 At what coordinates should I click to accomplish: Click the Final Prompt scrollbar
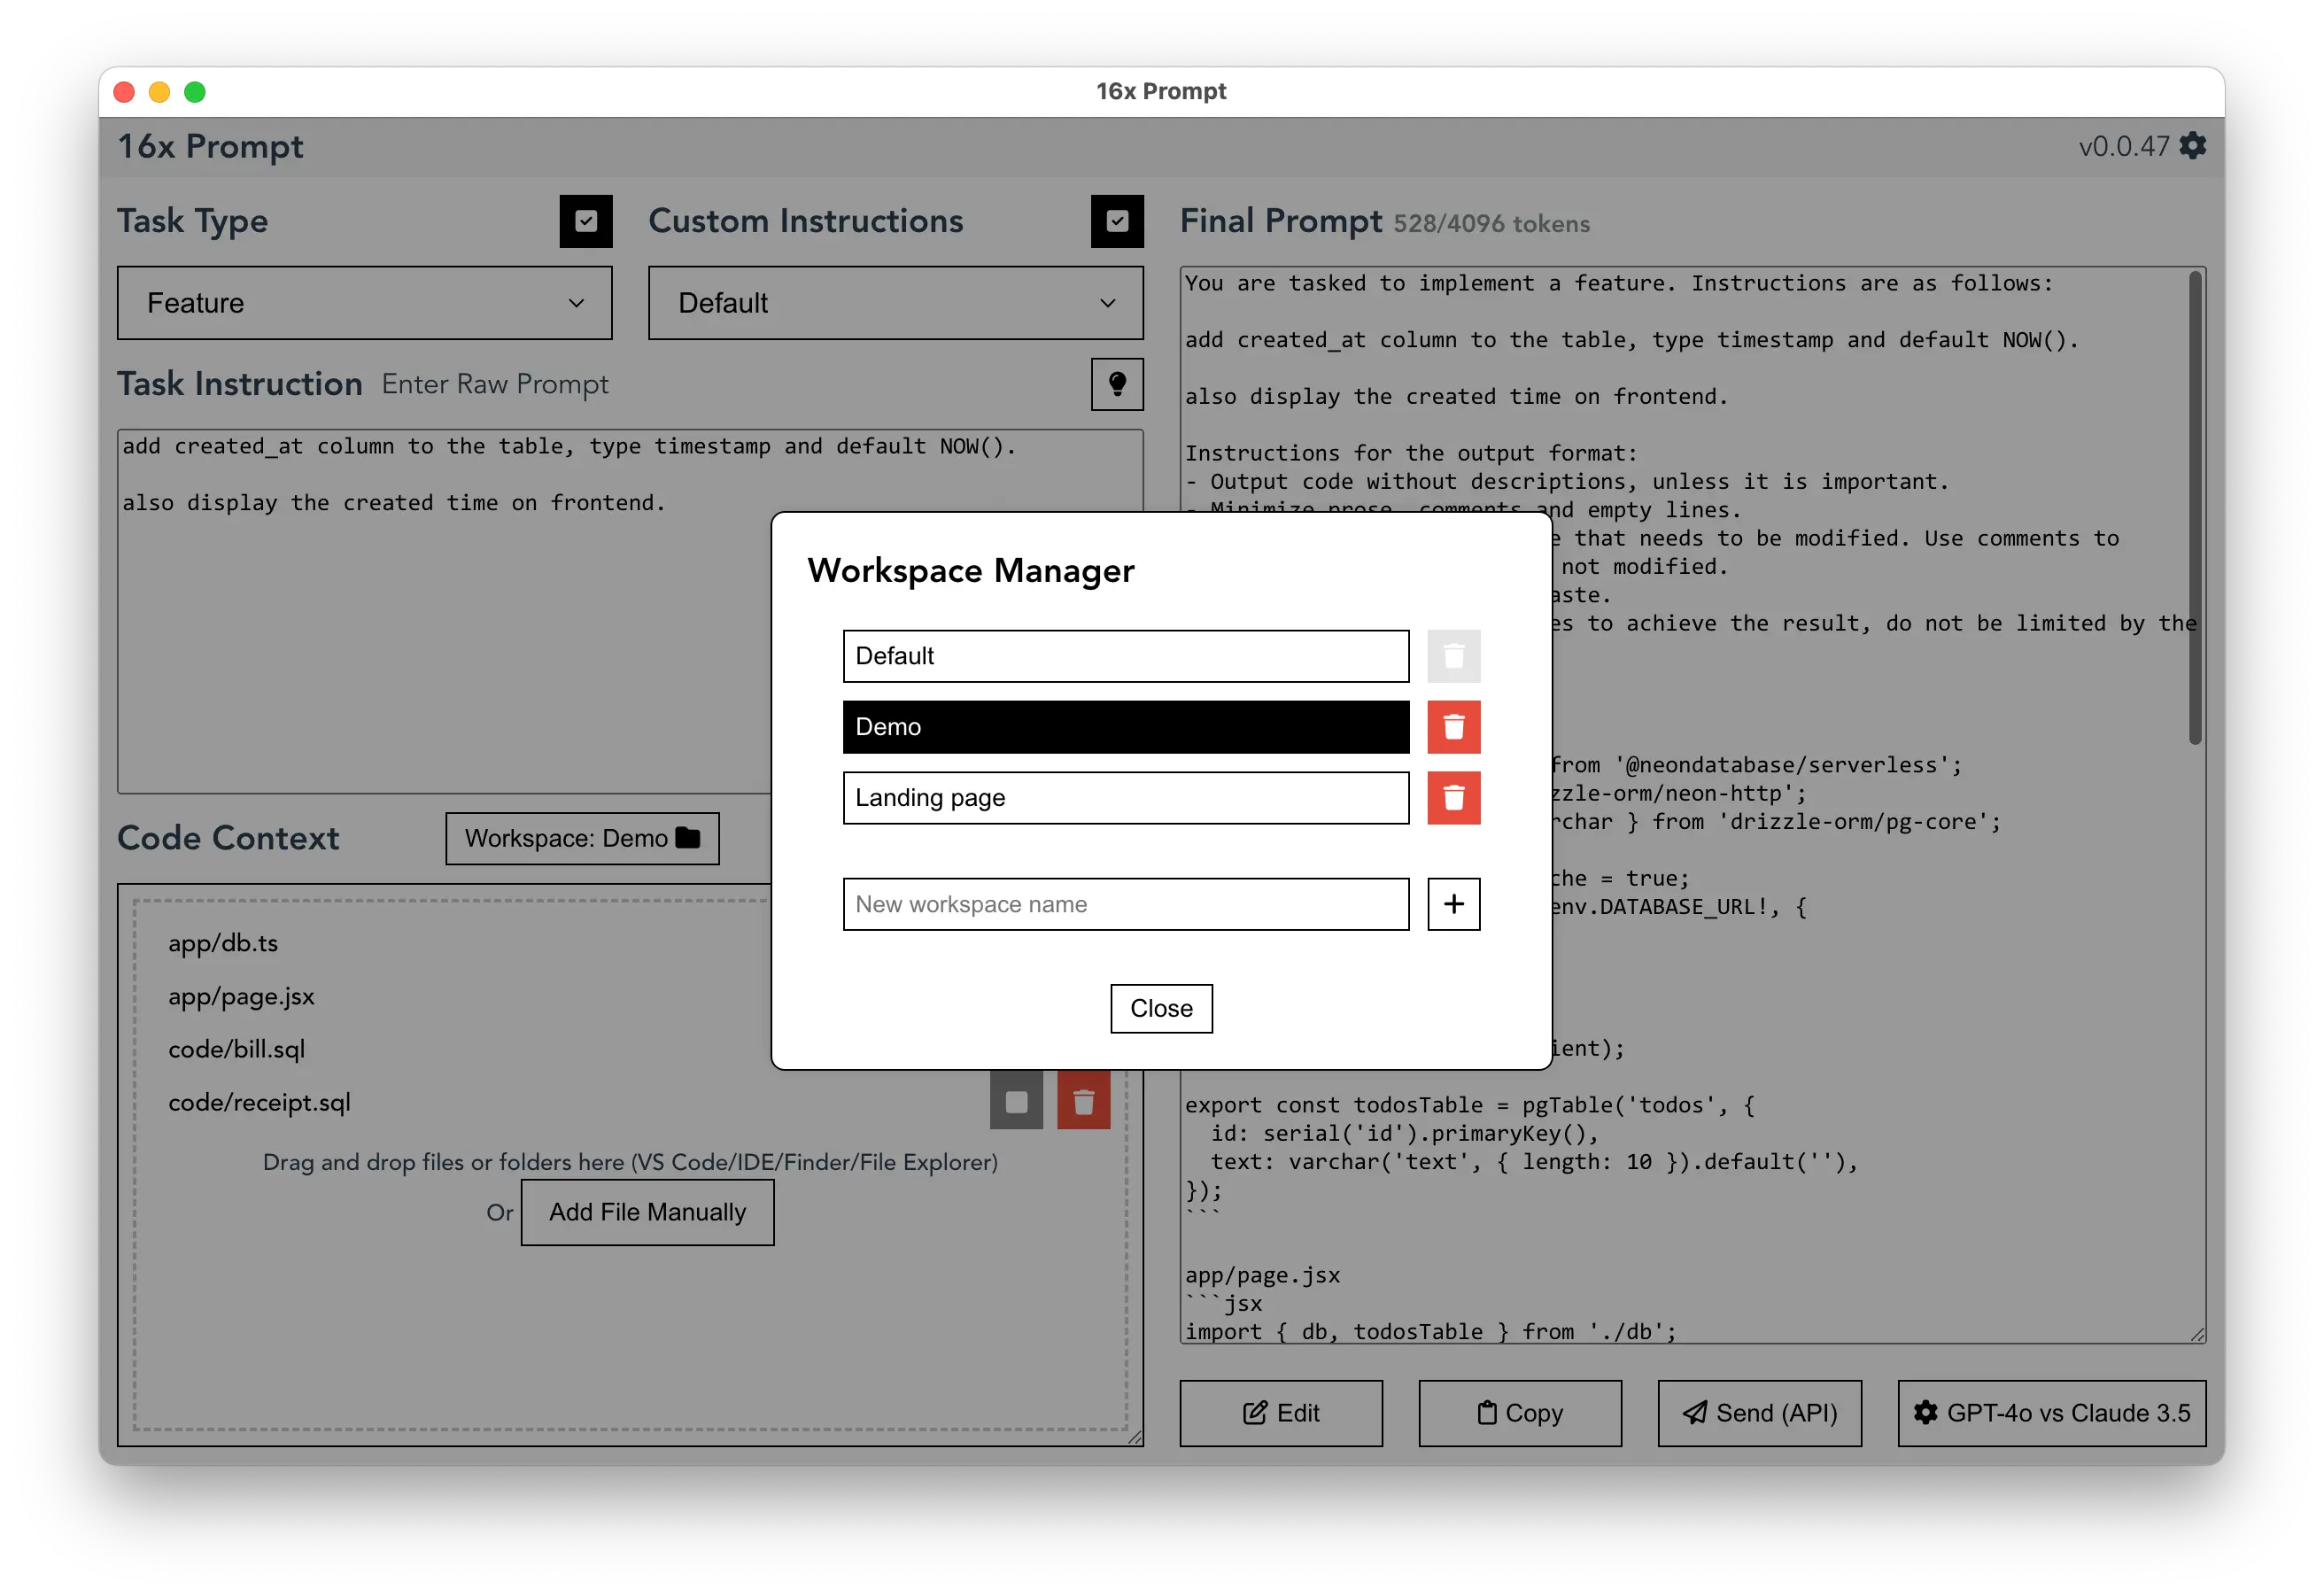pos(2195,508)
